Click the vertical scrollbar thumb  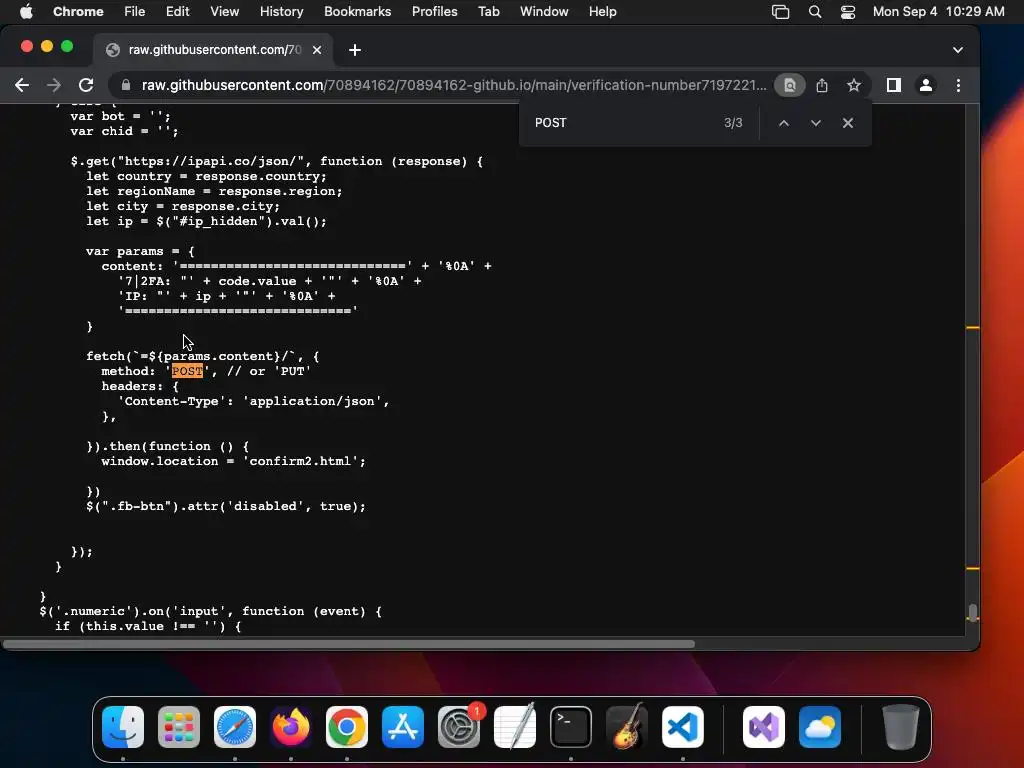pos(972,613)
